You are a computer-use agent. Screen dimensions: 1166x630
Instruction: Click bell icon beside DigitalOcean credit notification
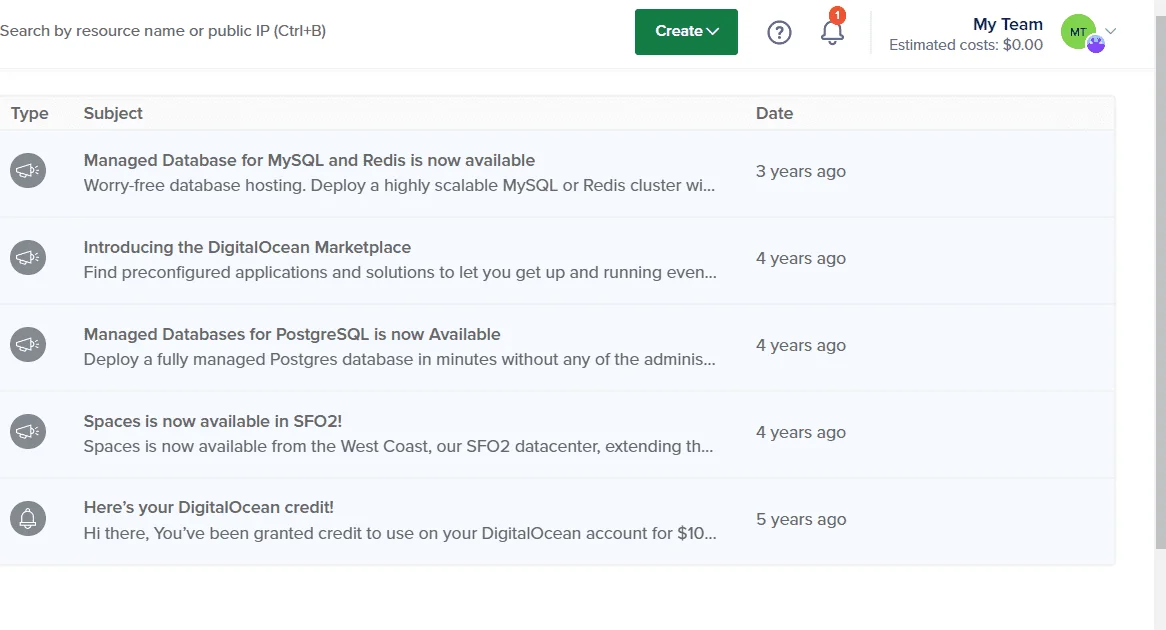[x=28, y=518]
